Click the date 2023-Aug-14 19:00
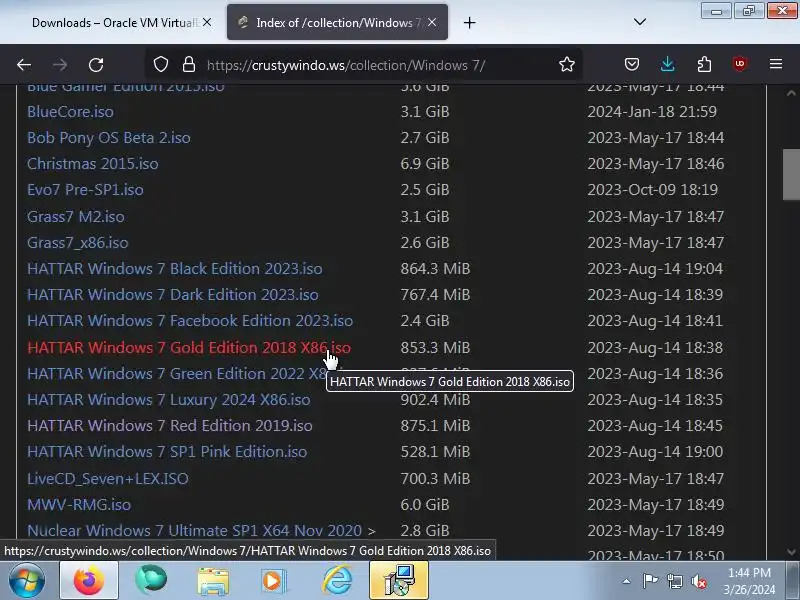The image size is (800, 600). (x=655, y=452)
